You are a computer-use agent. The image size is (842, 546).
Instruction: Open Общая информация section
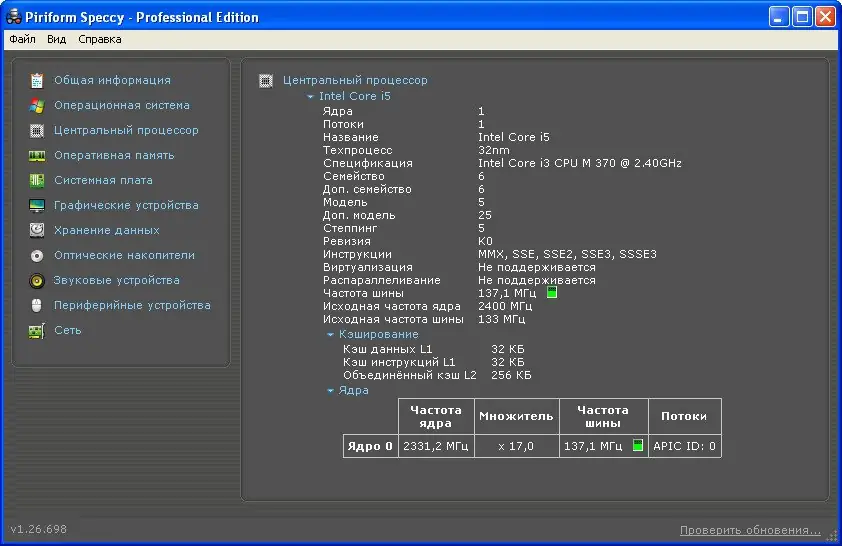pyautogui.click(x=112, y=80)
